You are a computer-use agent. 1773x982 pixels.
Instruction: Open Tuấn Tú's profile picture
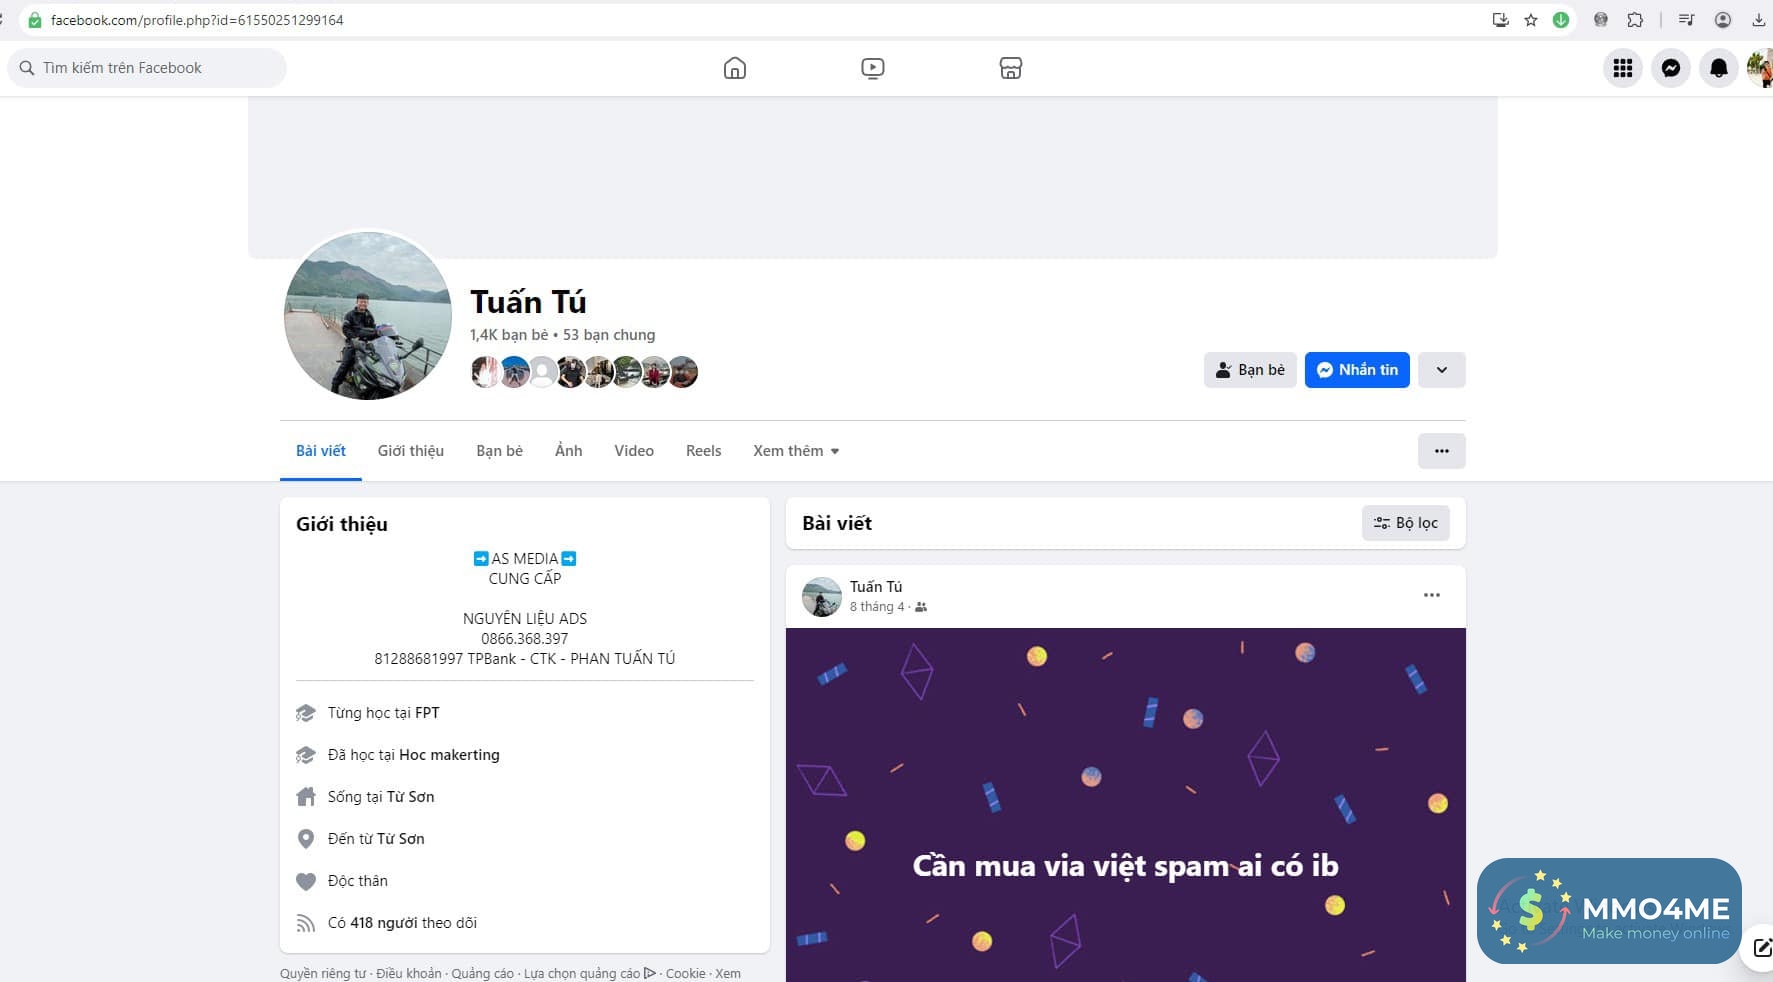[368, 316]
